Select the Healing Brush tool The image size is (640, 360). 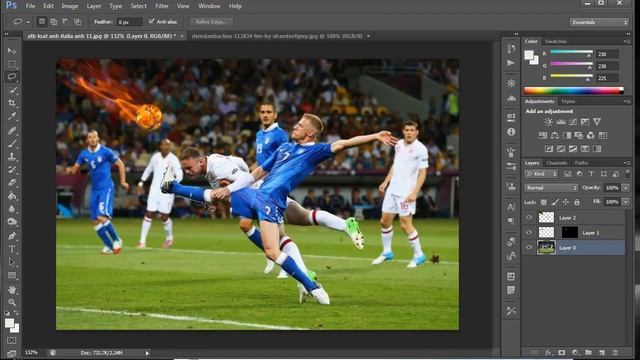click(12, 130)
